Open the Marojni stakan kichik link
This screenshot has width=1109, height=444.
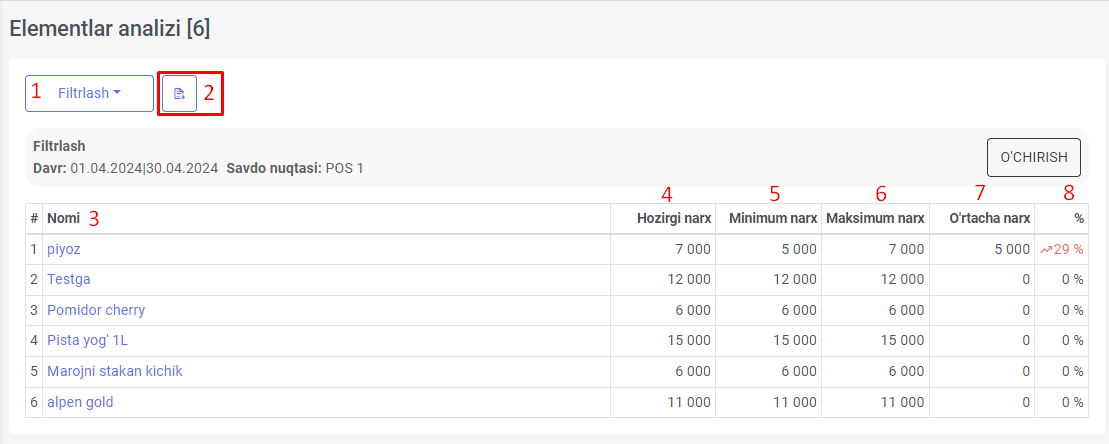(x=115, y=370)
